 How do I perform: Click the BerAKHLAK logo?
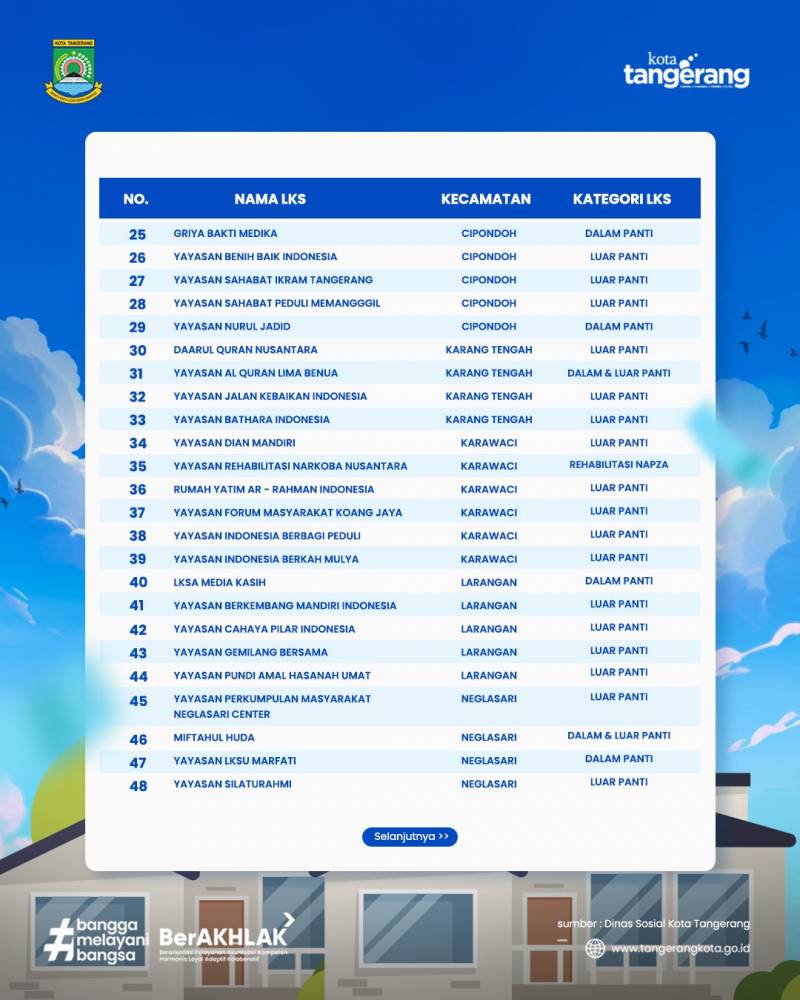[226, 936]
